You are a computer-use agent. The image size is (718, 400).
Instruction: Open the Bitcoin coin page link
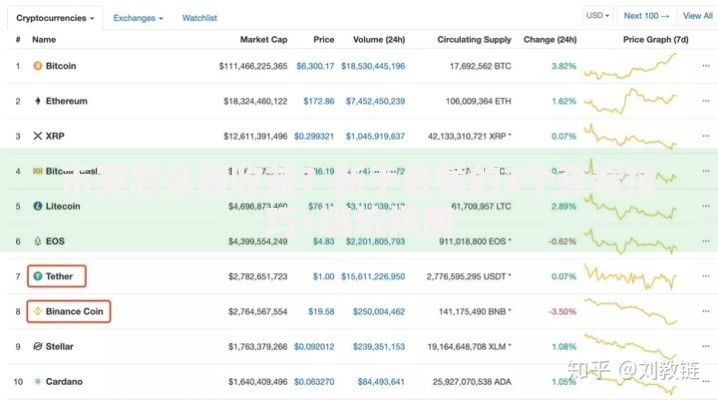[x=61, y=66]
